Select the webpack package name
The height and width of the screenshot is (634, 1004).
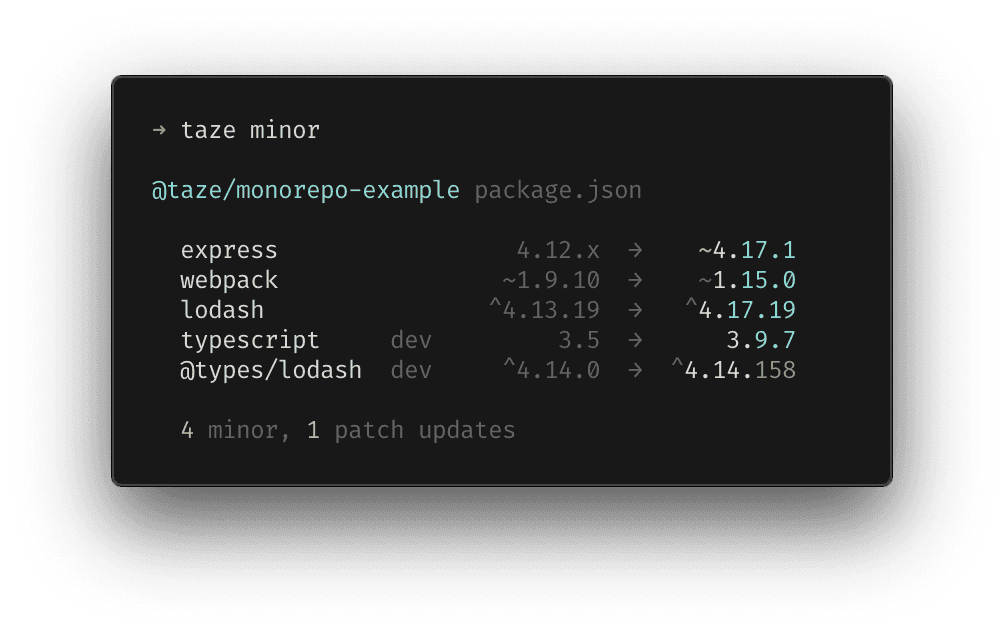click(x=229, y=280)
